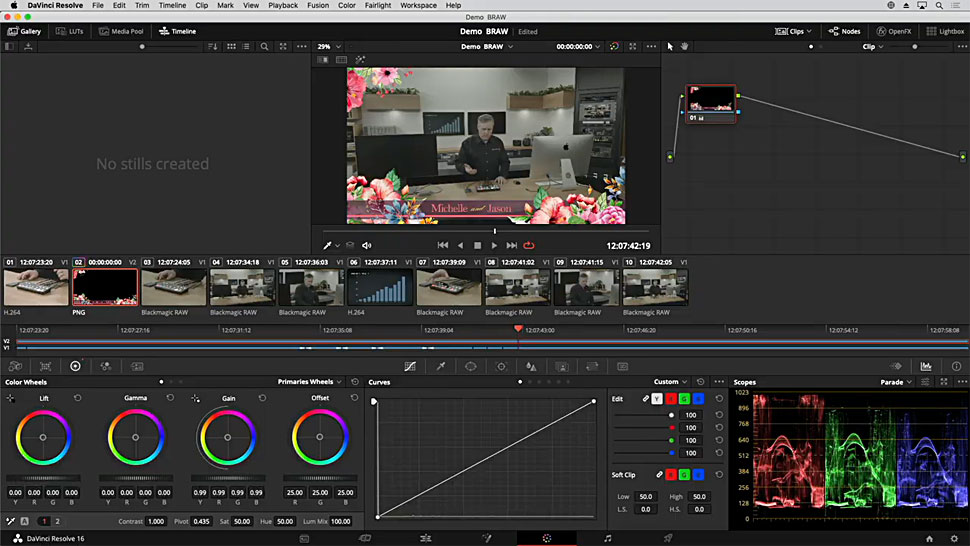Open the Motion Effects palette
This screenshot has width=970, height=546.
click(x=137, y=367)
